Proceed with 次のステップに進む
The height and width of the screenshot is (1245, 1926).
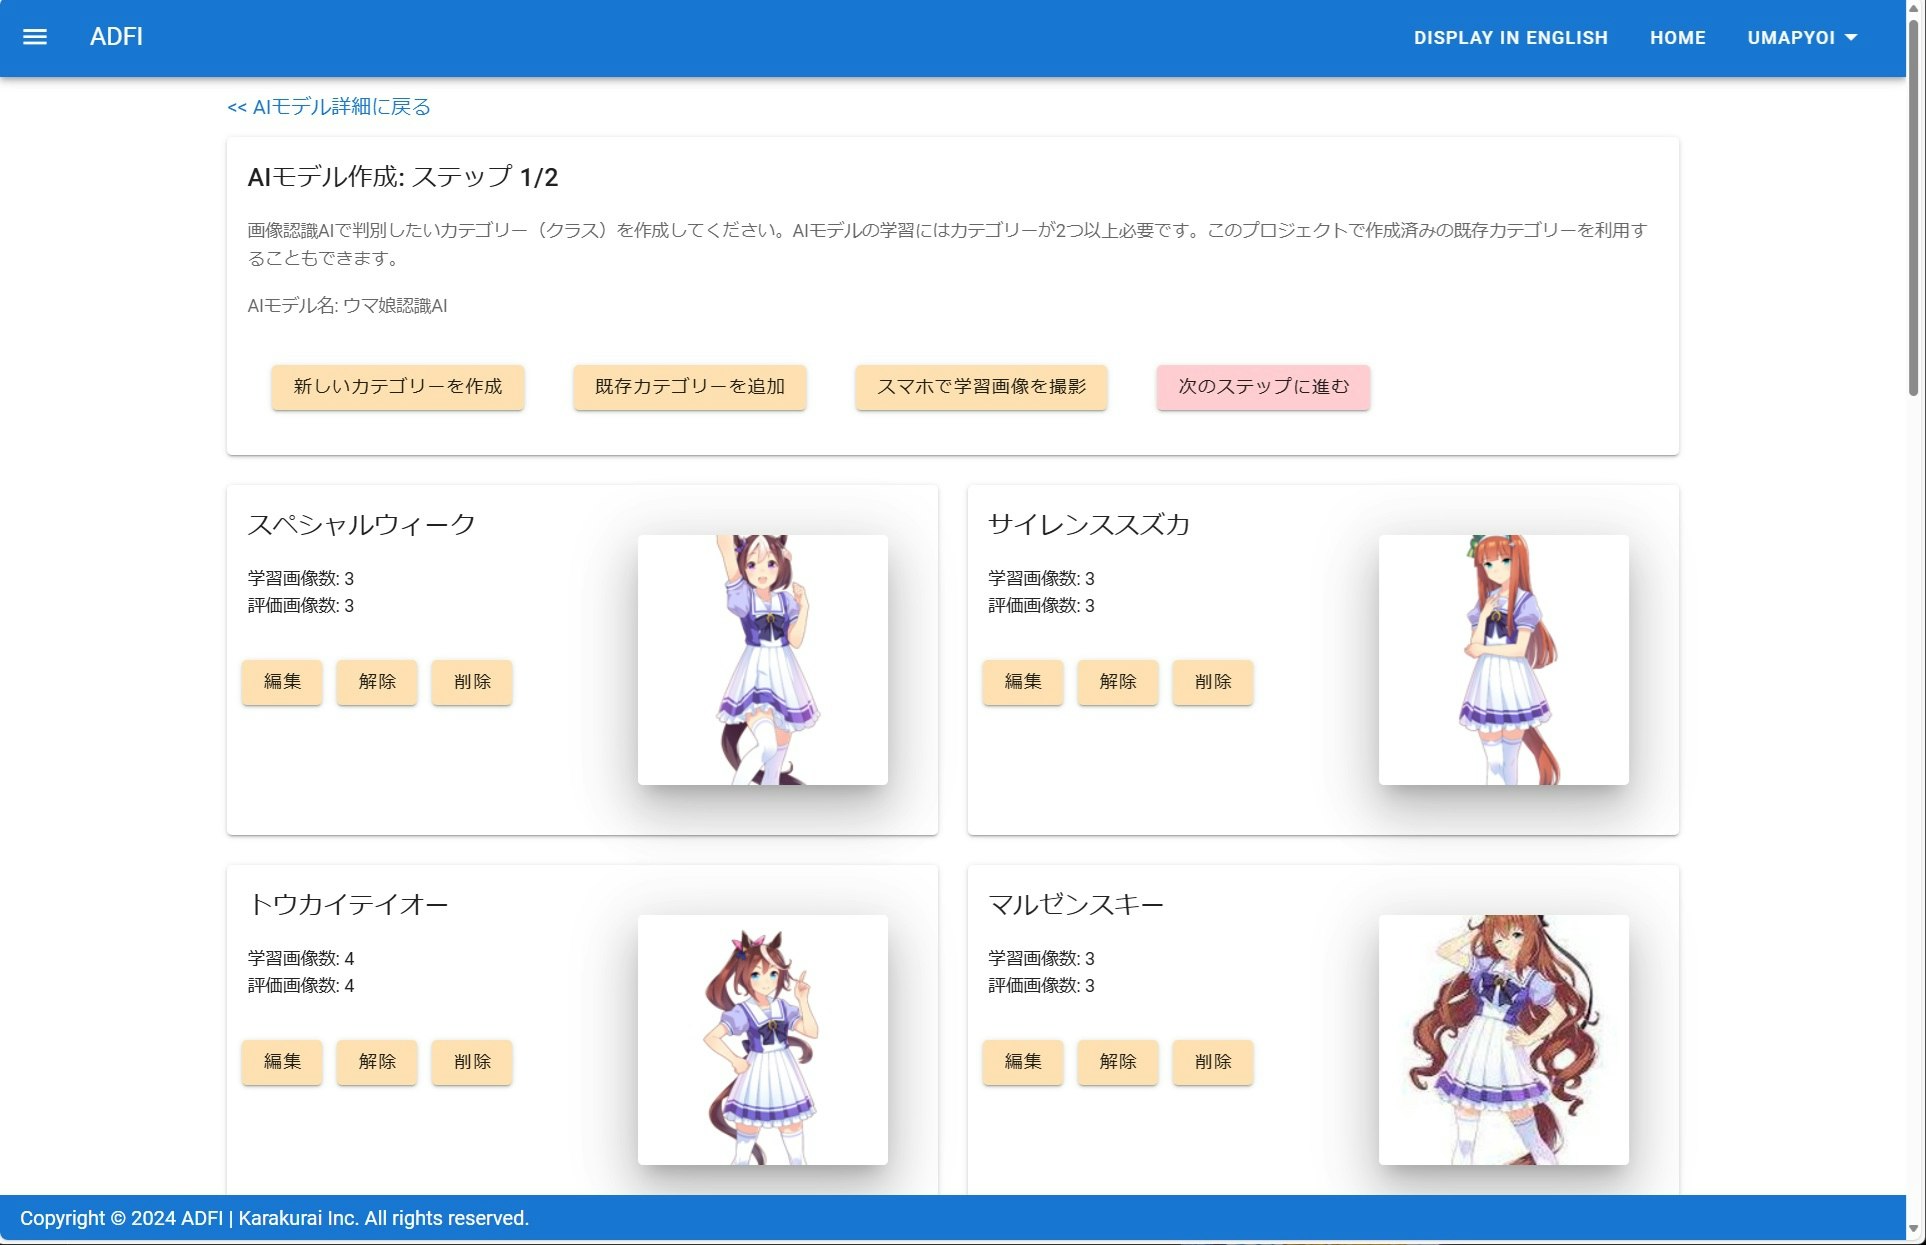1263,387
